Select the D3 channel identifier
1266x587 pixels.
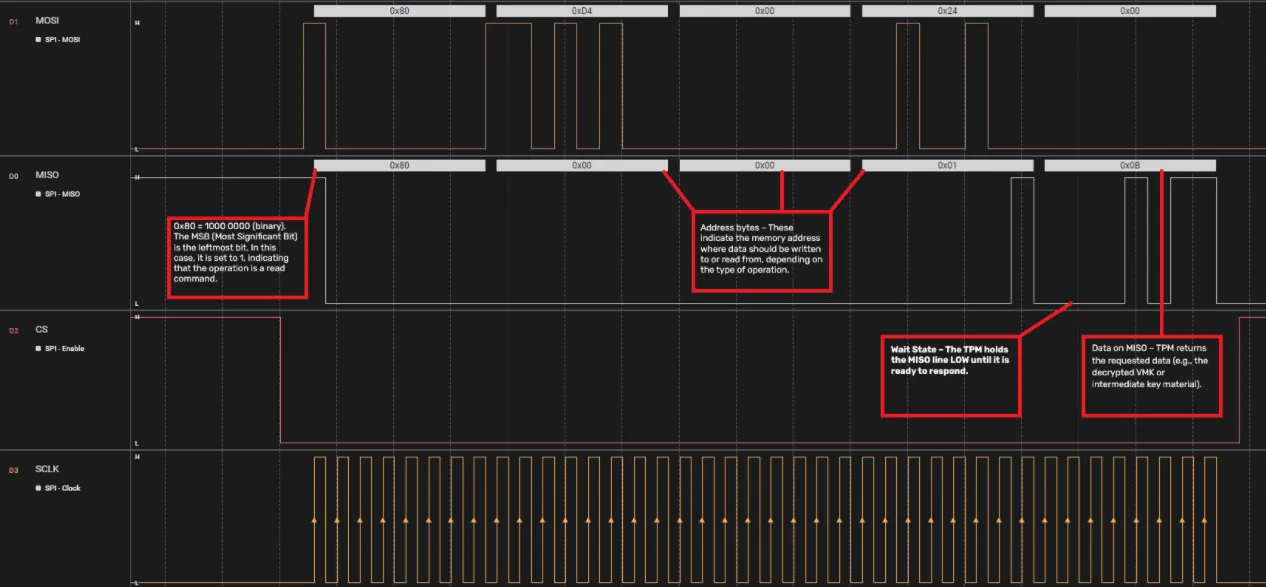tap(12, 468)
